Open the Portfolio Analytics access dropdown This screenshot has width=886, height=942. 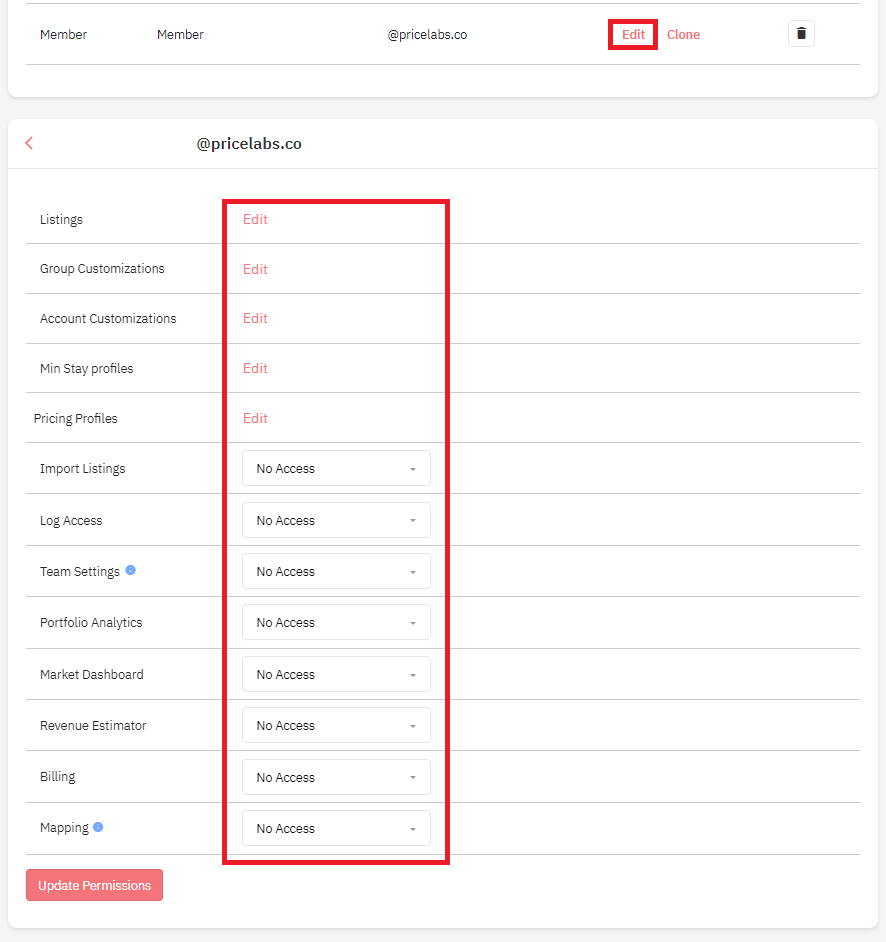tap(336, 623)
